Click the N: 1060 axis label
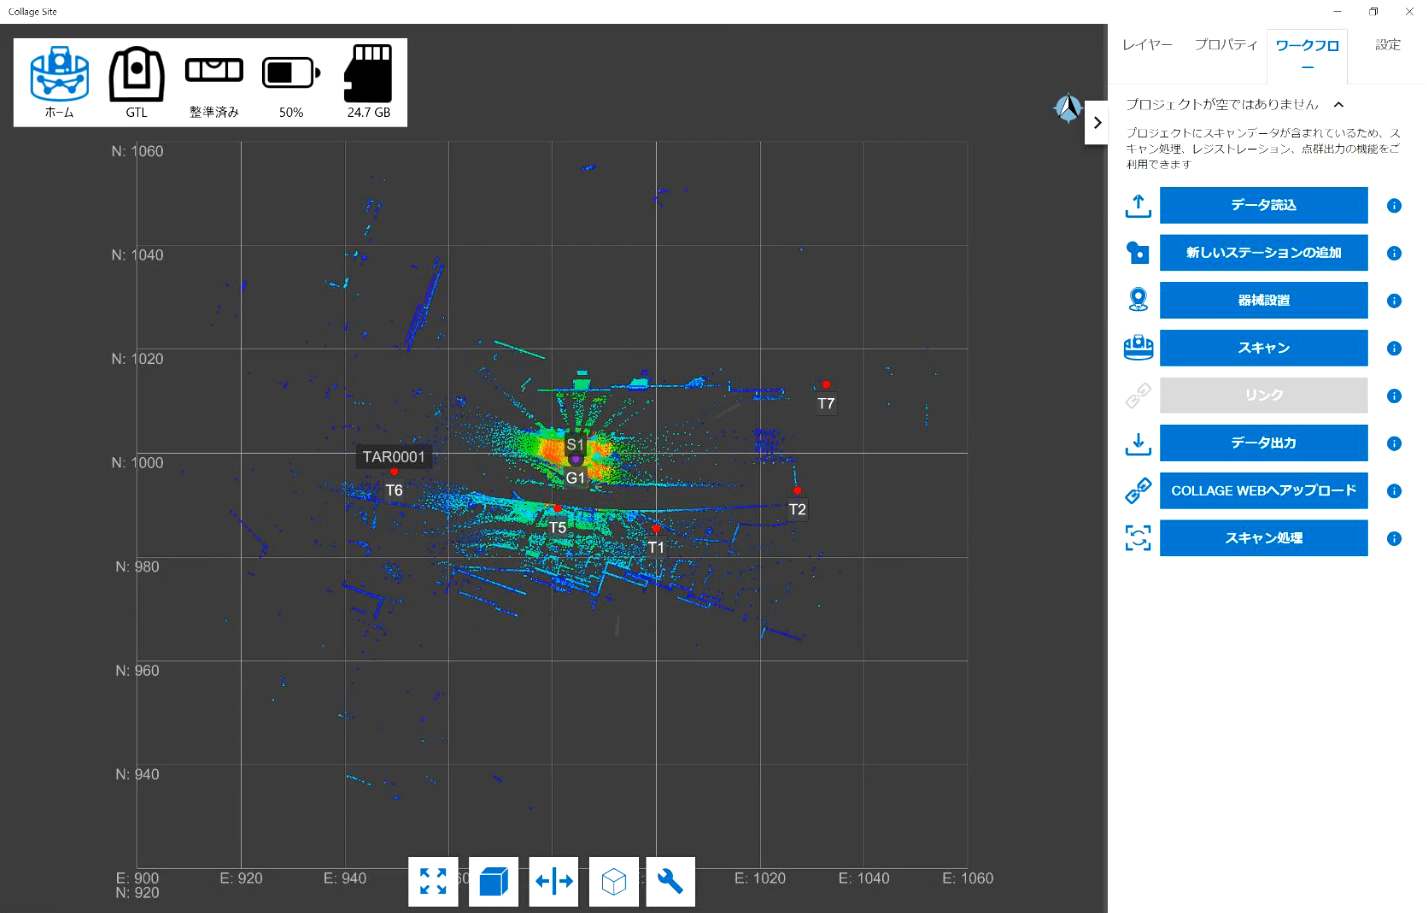This screenshot has height=913, width=1427. click(x=138, y=151)
